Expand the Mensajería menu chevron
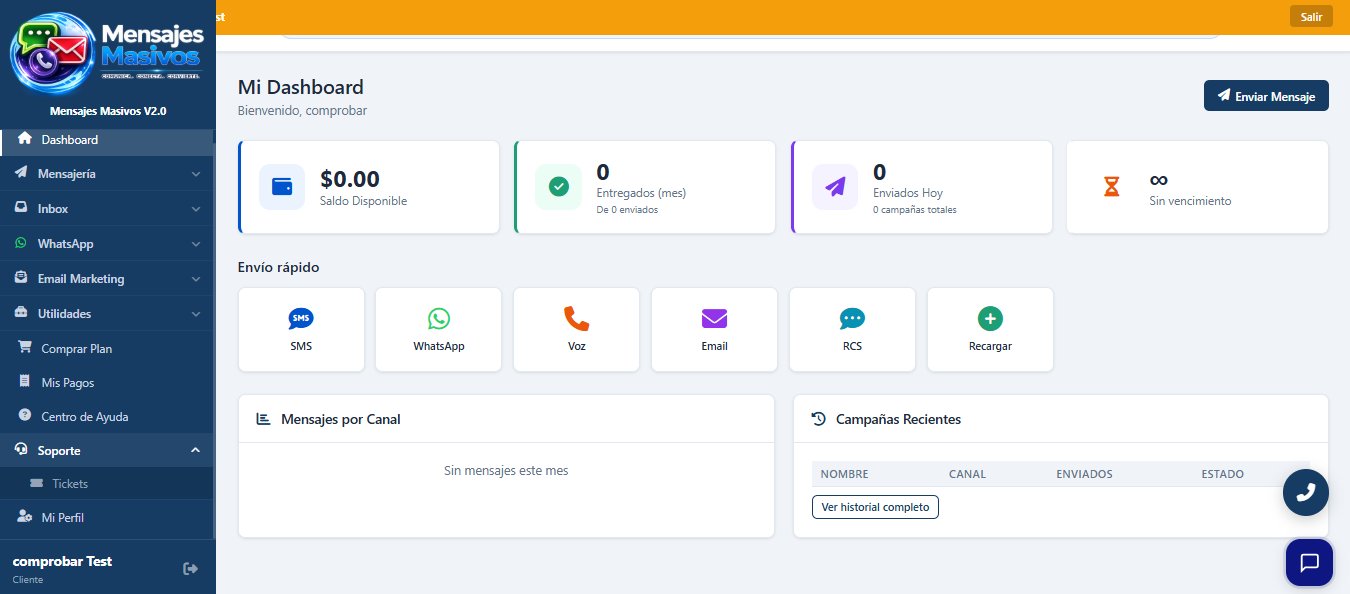1350x594 pixels. 196,174
